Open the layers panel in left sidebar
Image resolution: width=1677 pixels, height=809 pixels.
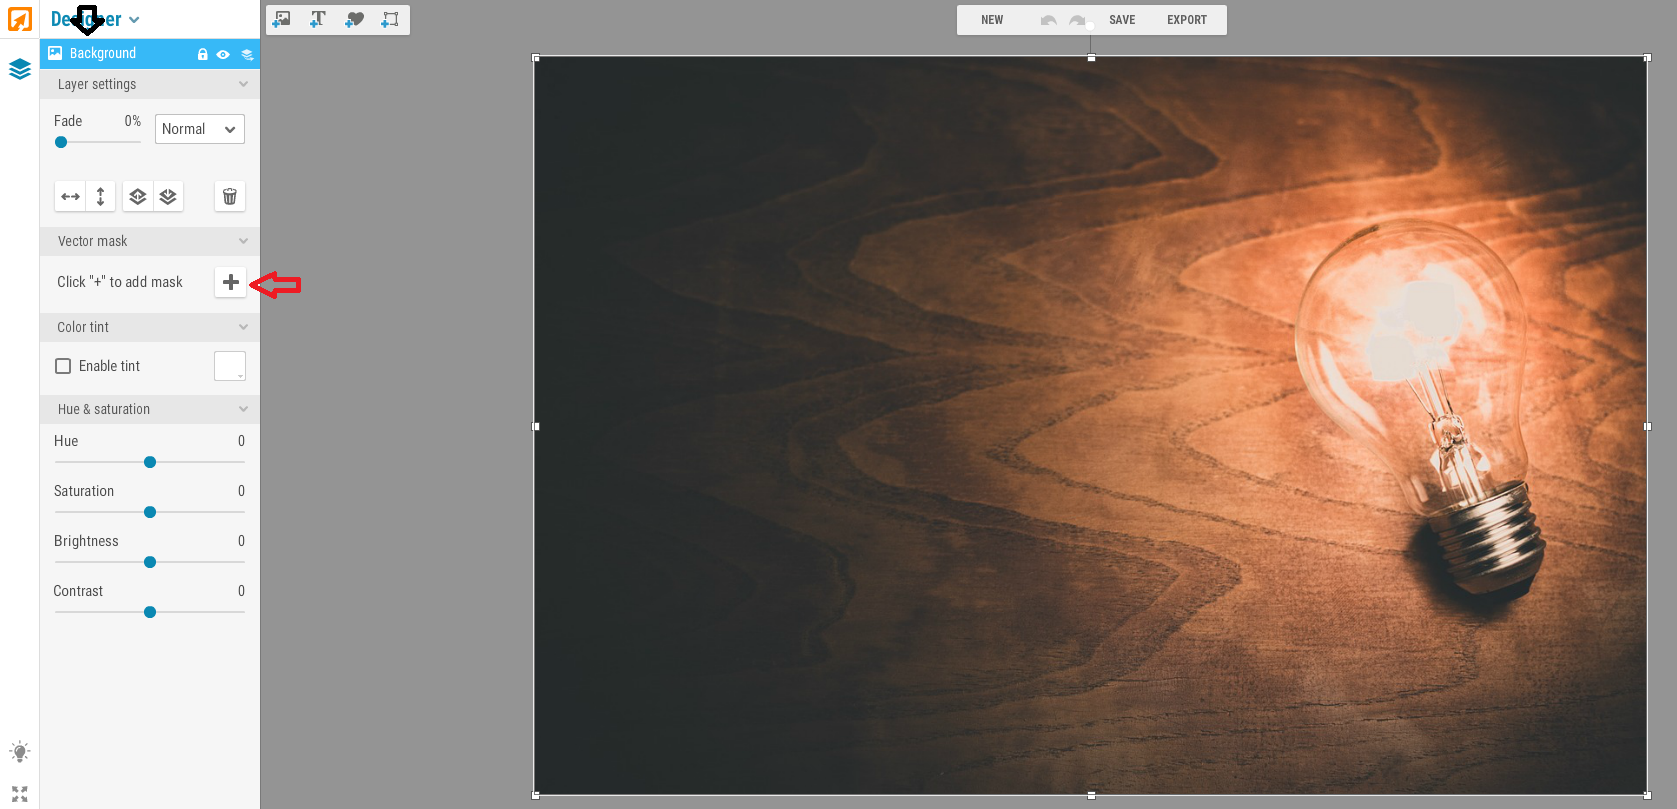click(x=20, y=69)
